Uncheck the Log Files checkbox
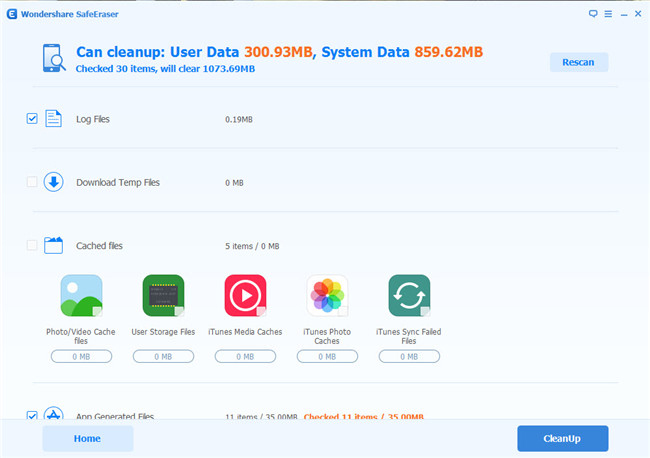 [x=32, y=119]
